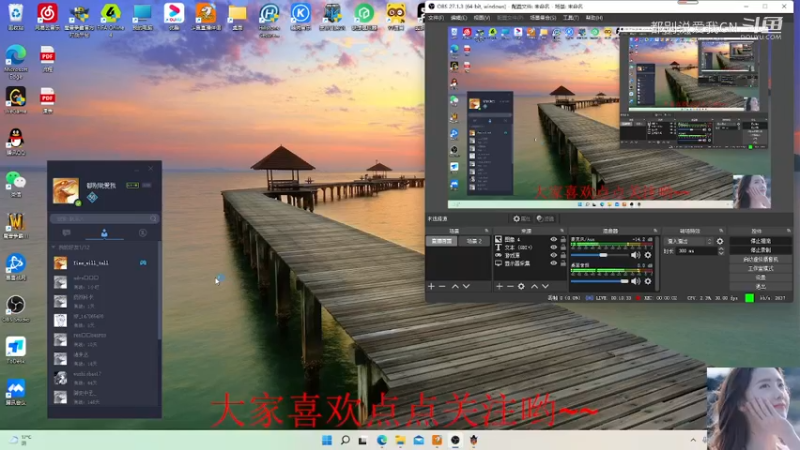Open the 淡入淡出 transition dropdown

coord(688,241)
